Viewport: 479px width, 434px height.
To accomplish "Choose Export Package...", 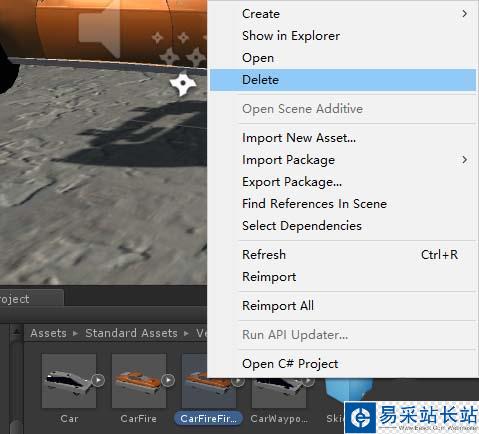I will click(343, 182).
